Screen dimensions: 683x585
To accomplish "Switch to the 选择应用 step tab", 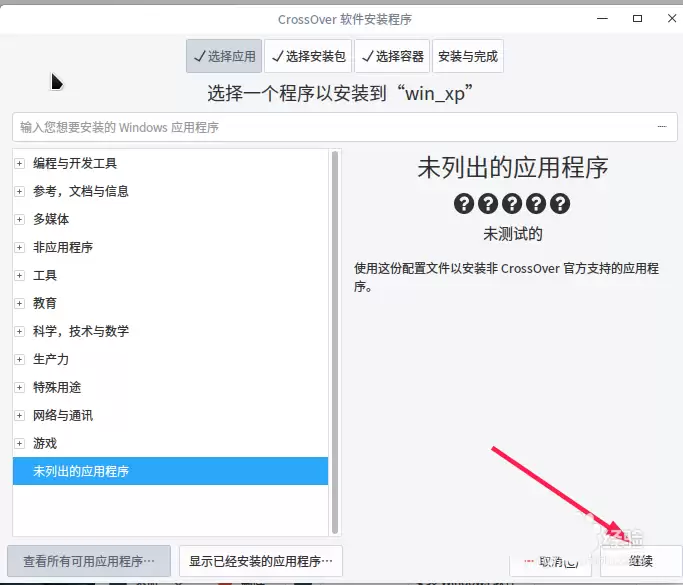I will 224,56.
